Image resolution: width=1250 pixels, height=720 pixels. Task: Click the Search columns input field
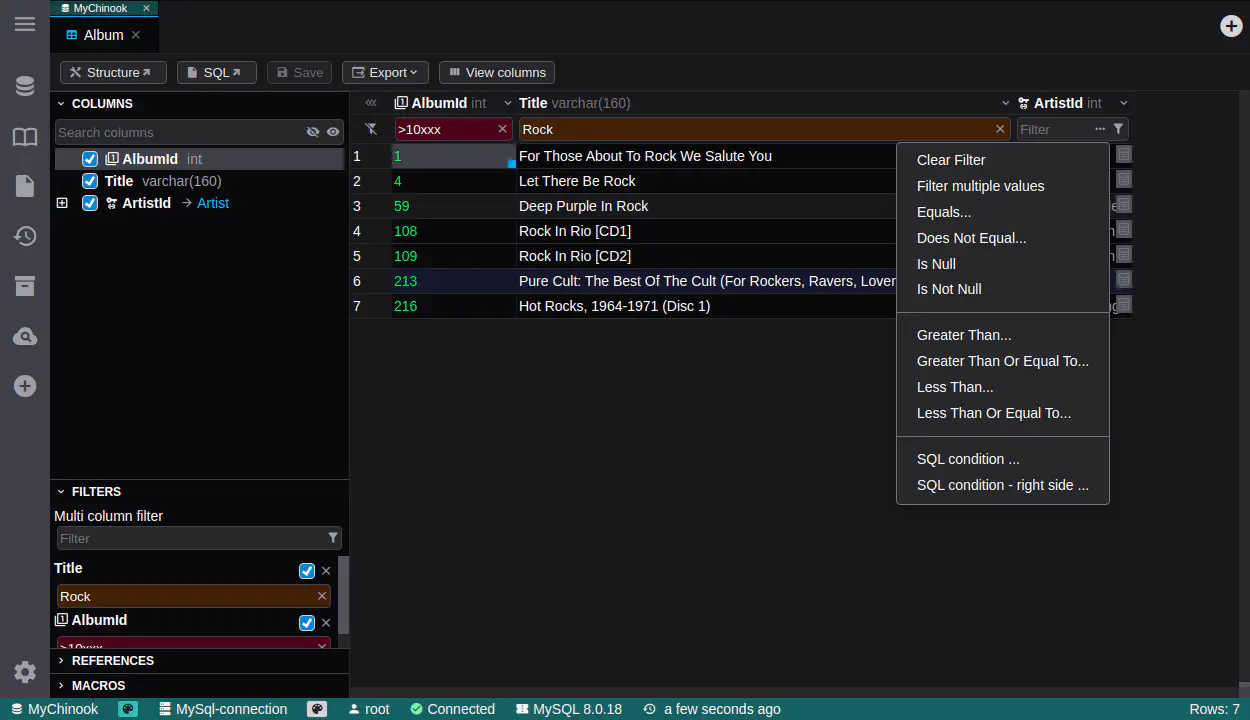178,132
